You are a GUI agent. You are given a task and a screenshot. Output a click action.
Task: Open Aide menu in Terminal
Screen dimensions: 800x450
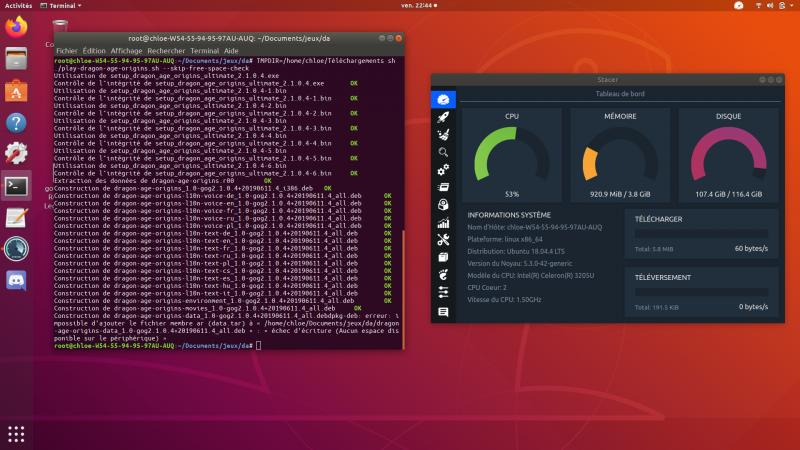click(x=231, y=51)
